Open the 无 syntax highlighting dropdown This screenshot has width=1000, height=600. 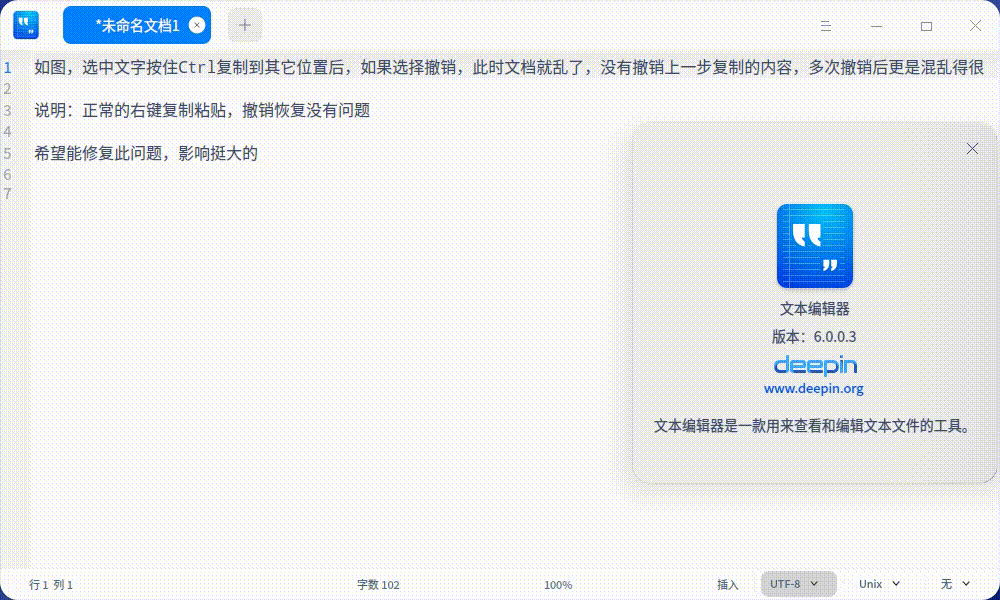click(953, 584)
